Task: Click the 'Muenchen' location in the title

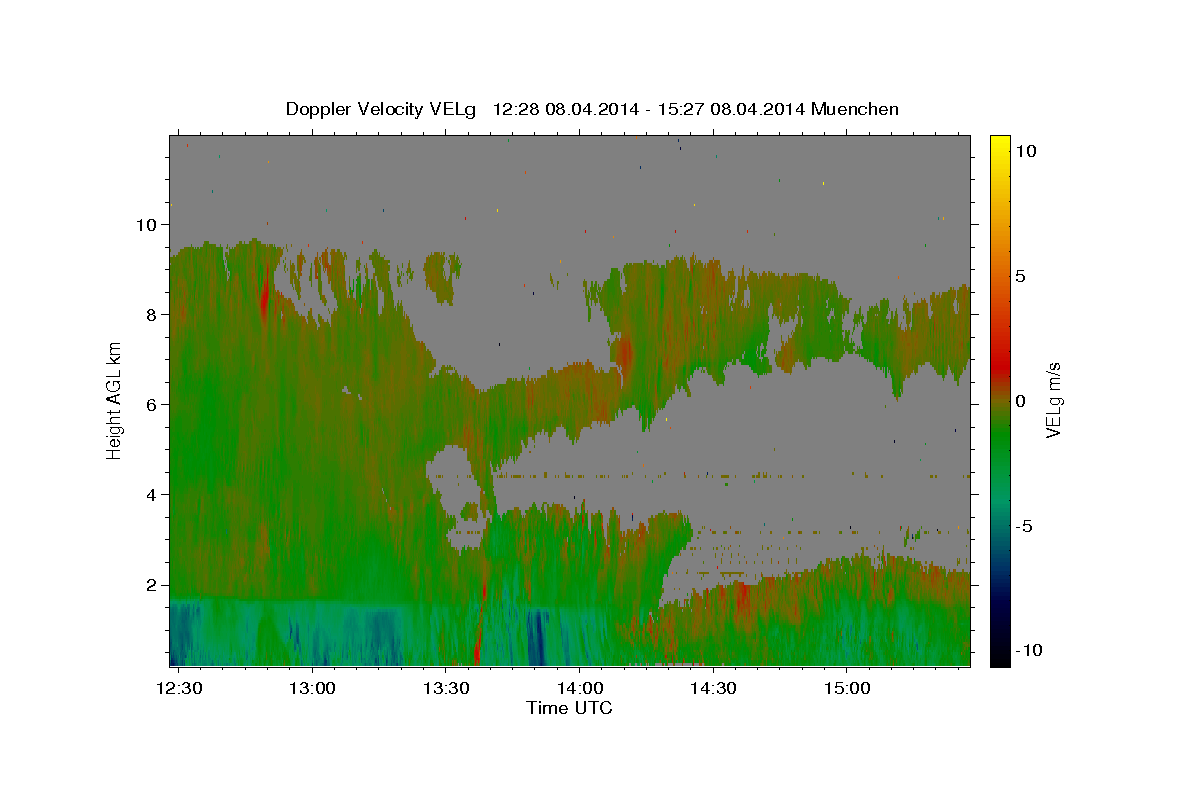Action: [x=855, y=109]
